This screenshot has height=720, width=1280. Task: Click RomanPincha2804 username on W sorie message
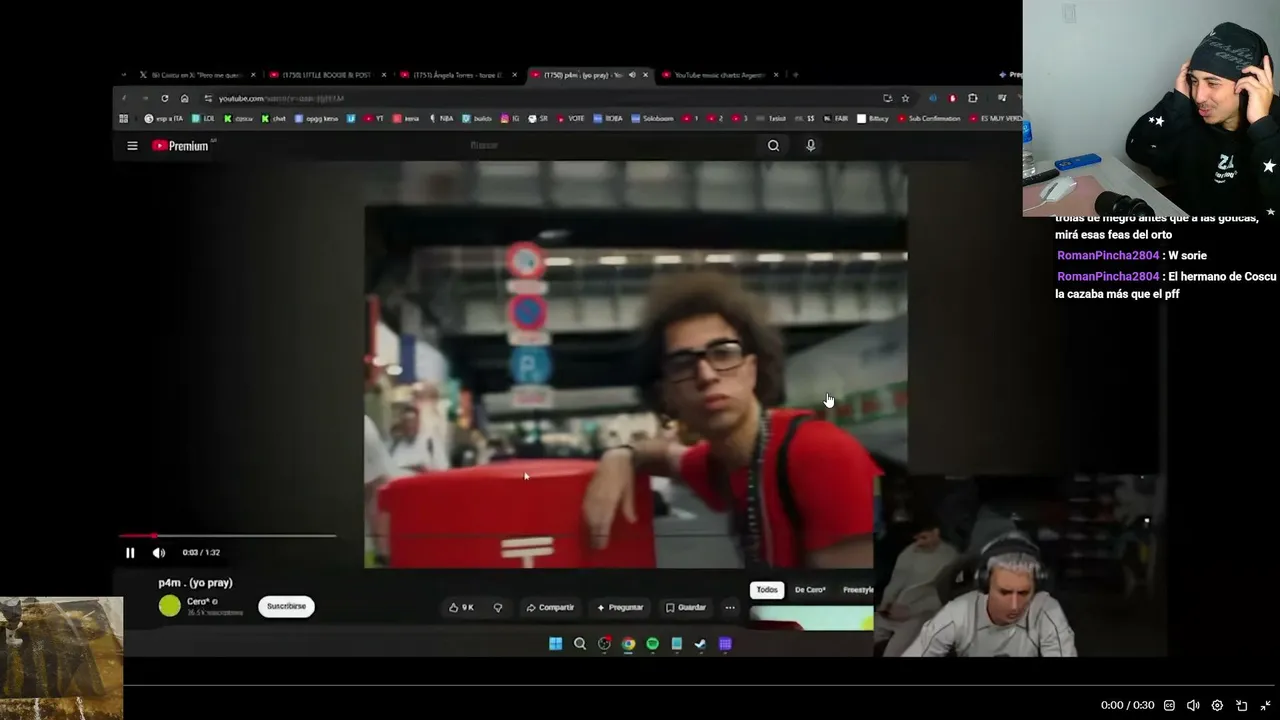pos(1108,256)
